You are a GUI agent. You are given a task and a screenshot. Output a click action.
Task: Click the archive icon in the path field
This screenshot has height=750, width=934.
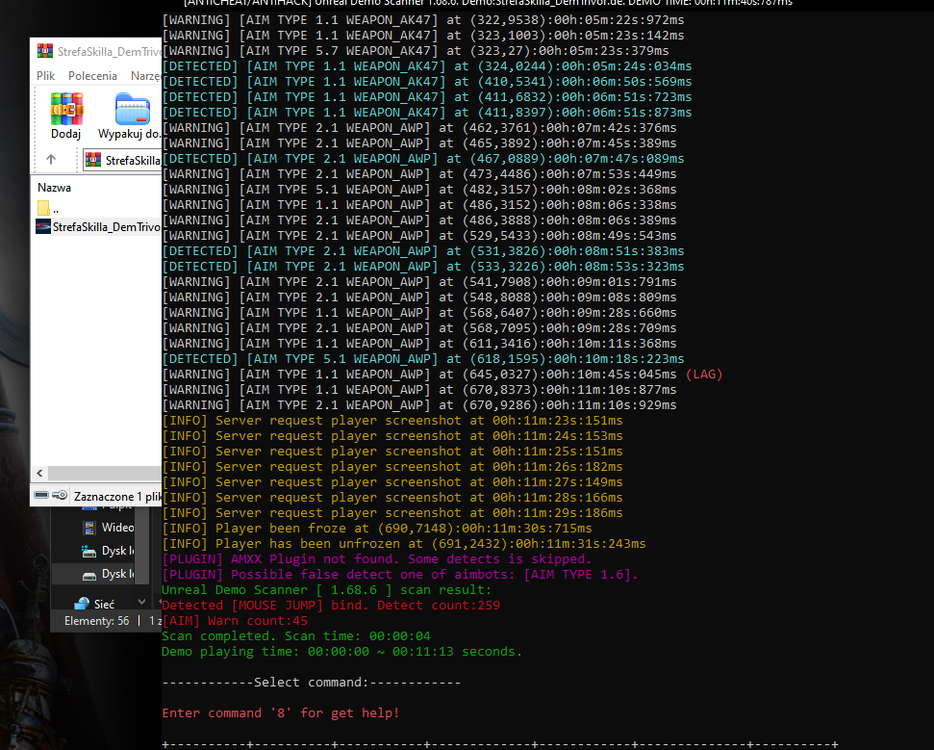click(x=93, y=160)
